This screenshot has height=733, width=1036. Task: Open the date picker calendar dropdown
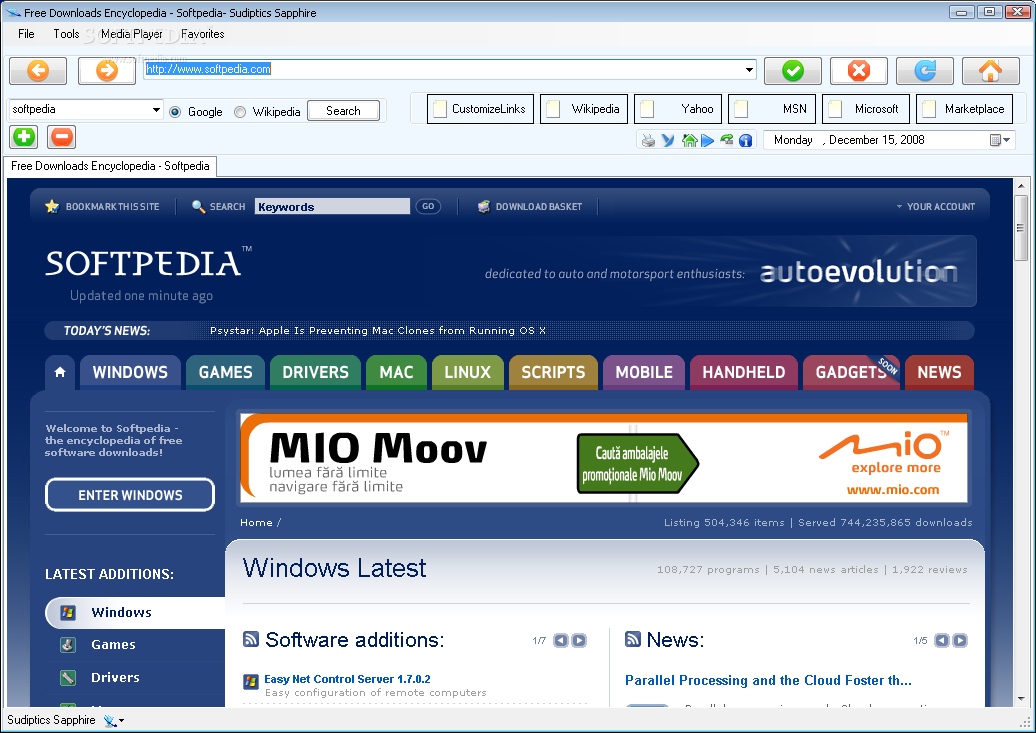[1000, 140]
